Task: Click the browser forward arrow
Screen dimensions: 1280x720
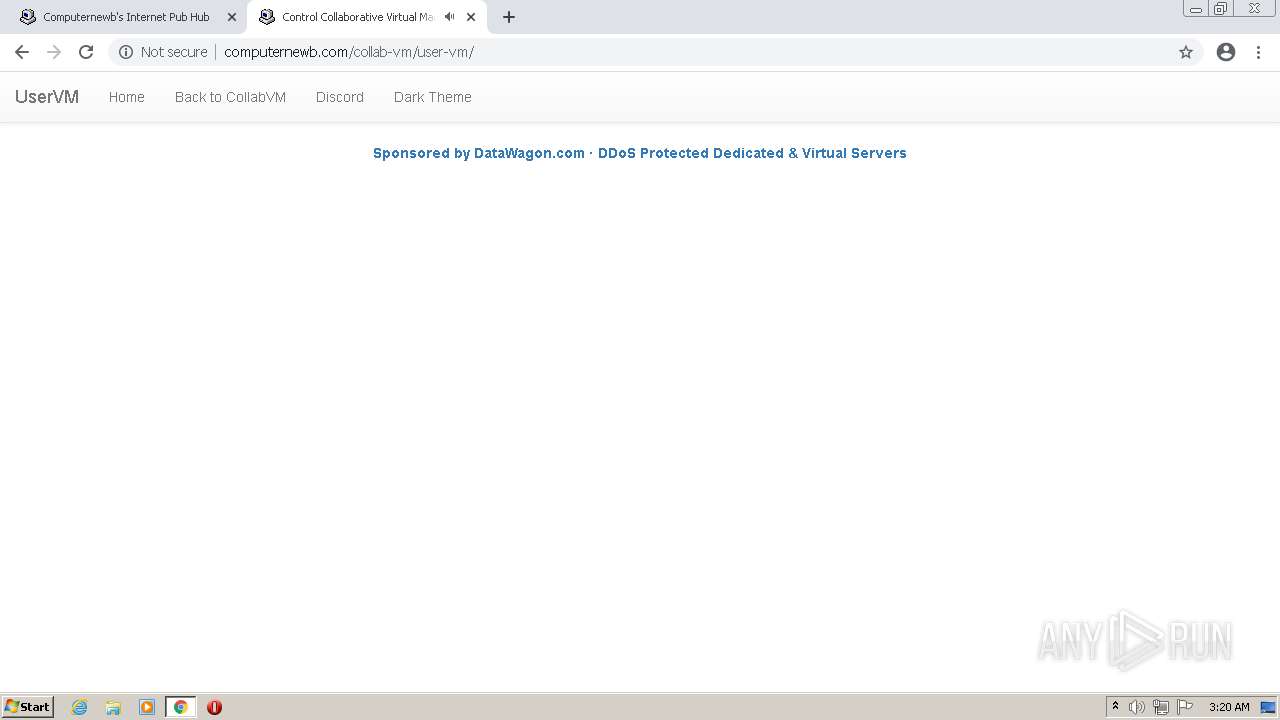Action: (54, 52)
